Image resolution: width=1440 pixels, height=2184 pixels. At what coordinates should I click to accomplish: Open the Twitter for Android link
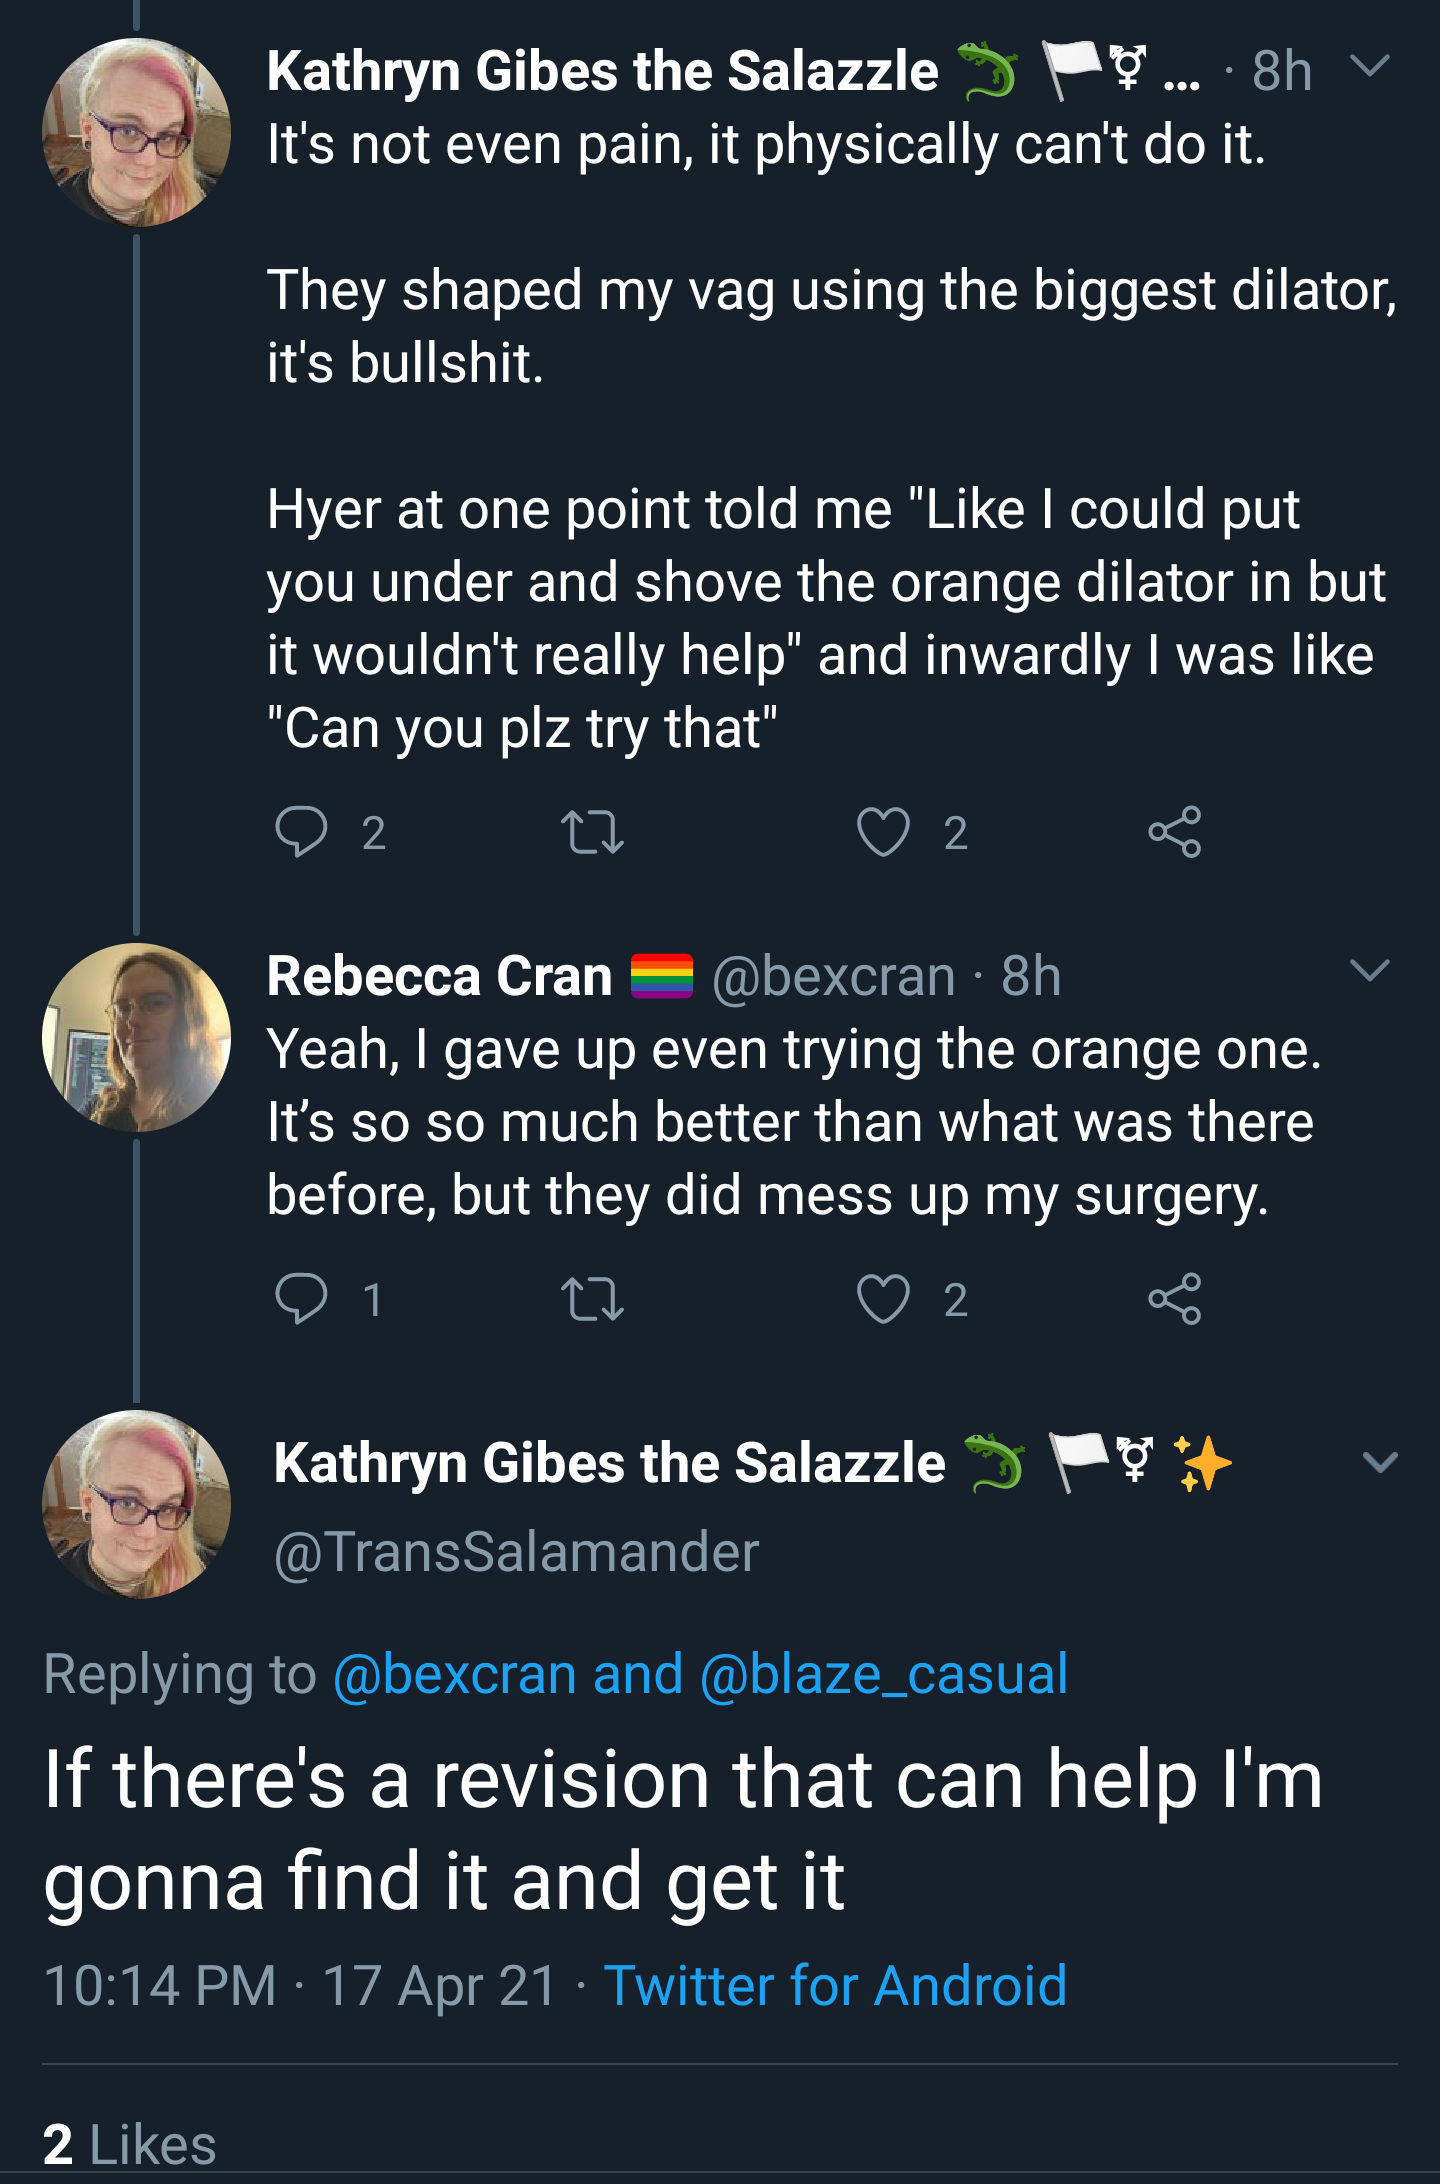(x=835, y=1985)
